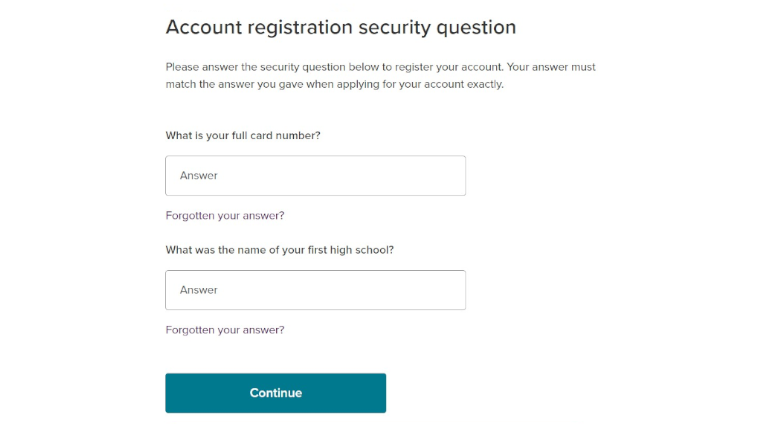The height and width of the screenshot is (433, 780).
Task: Submit the security answers with Continue
Action: point(275,393)
